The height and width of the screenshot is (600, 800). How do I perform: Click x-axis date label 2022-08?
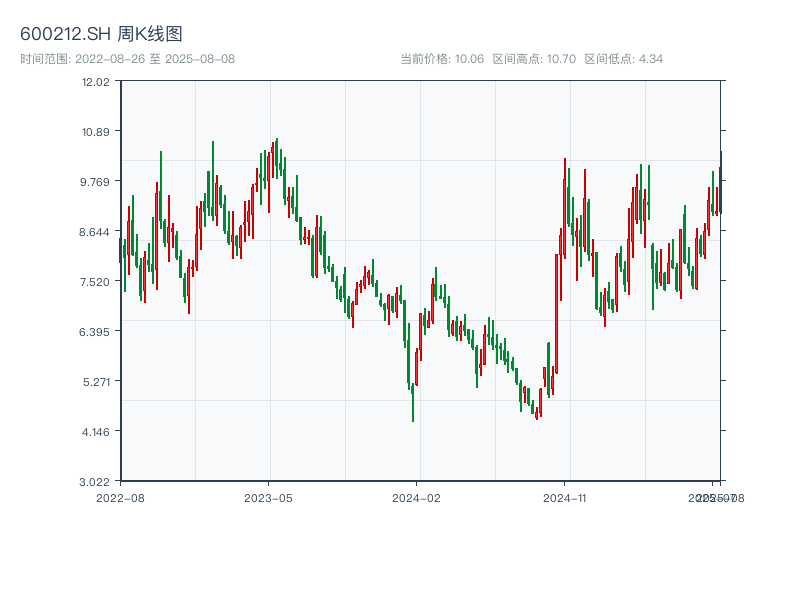[120, 498]
